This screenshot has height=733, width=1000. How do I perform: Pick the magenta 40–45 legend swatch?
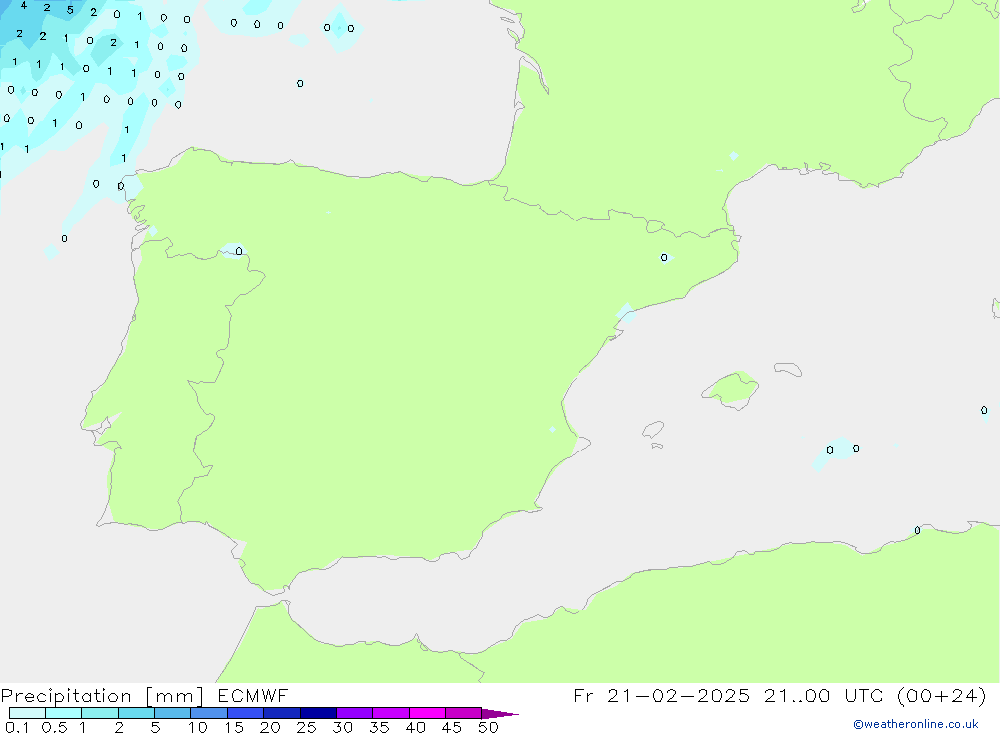[427, 713]
